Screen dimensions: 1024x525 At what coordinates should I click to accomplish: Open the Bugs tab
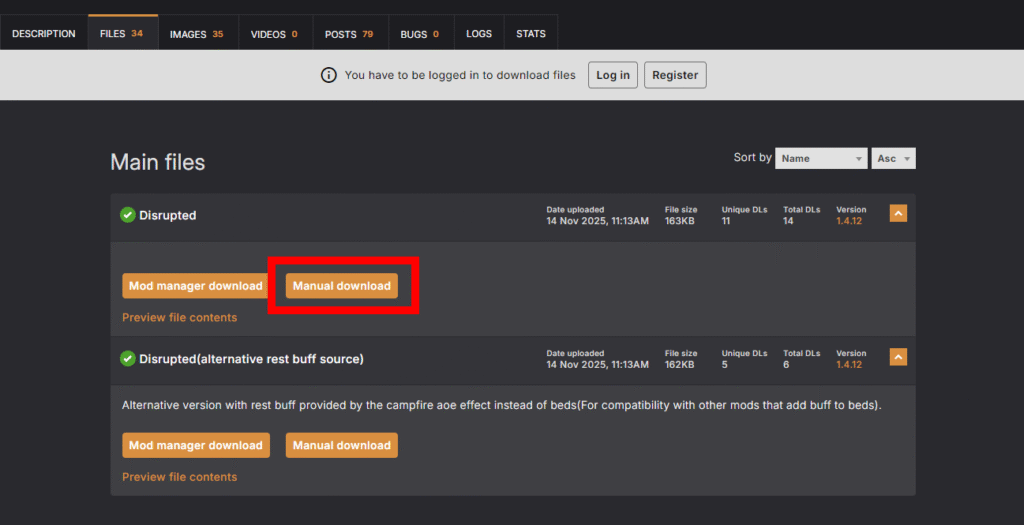[x=420, y=34]
